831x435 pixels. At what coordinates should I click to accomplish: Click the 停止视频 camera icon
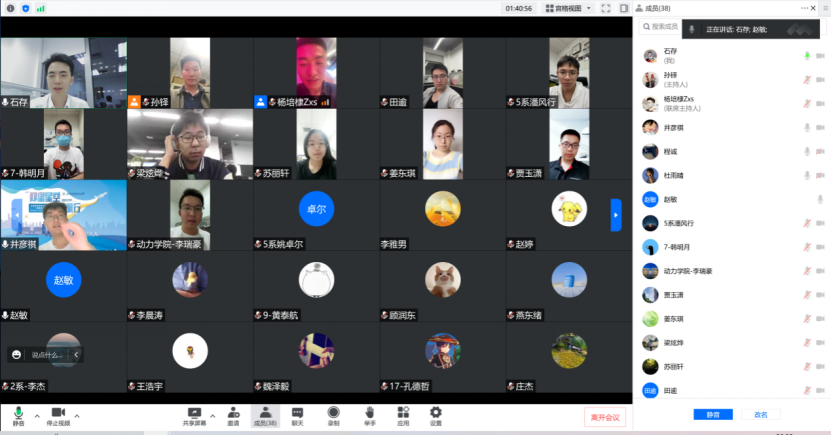[58, 412]
